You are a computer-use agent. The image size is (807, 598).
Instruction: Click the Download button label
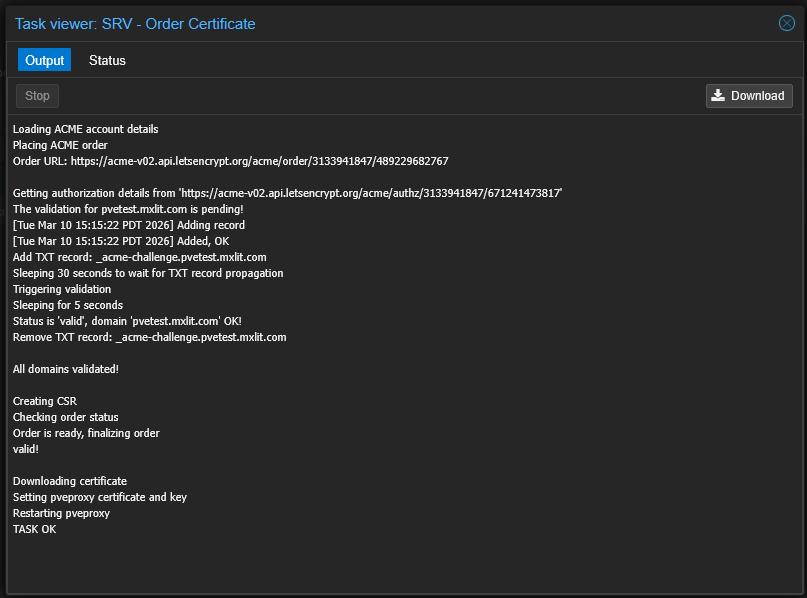pyautogui.click(x=757, y=96)
